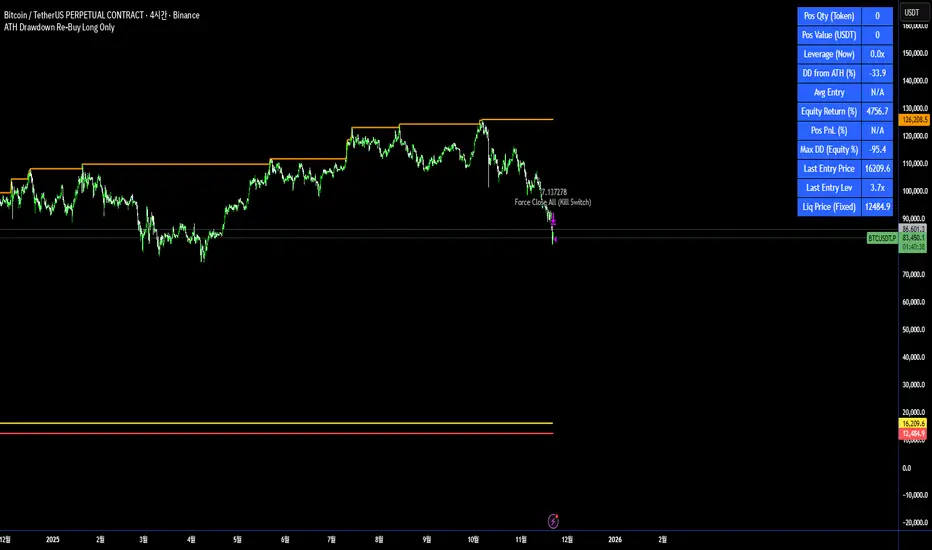This screenshot has width=932, height=550.
Task: Click the -20,000.0 price scale label
Action: point(915,523)
